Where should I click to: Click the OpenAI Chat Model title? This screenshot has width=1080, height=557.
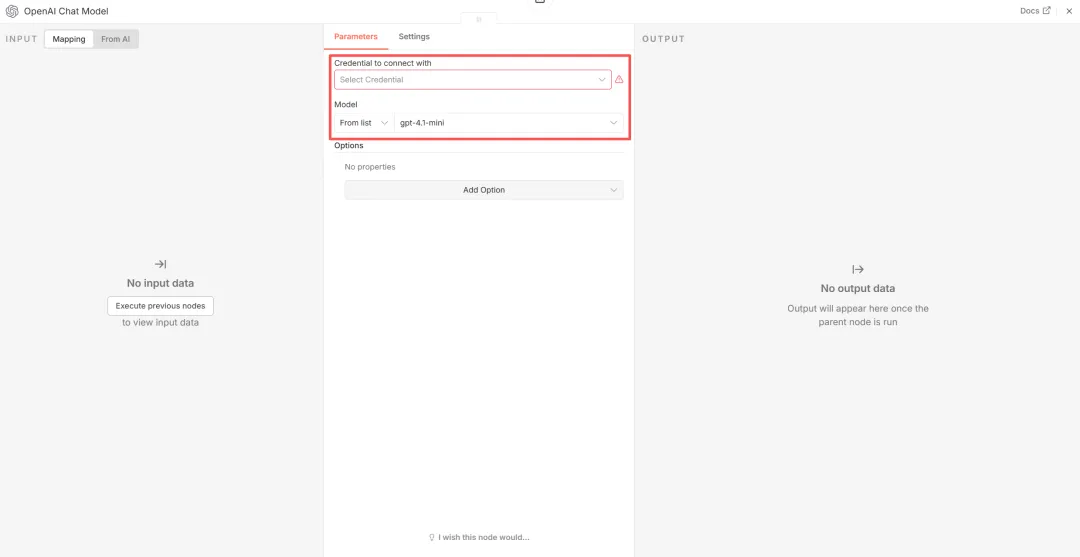pos(66,12)
